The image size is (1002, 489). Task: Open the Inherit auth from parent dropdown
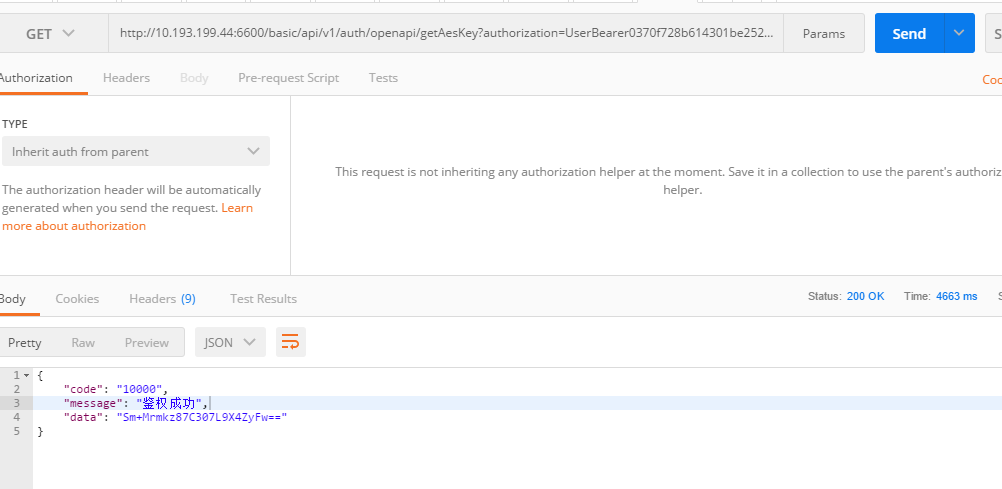click(135, 152)
